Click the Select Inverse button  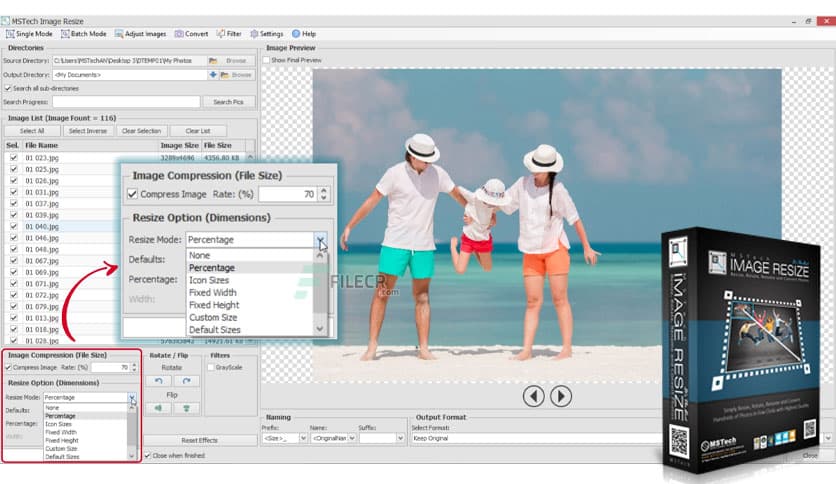click(x=87, y=131)
